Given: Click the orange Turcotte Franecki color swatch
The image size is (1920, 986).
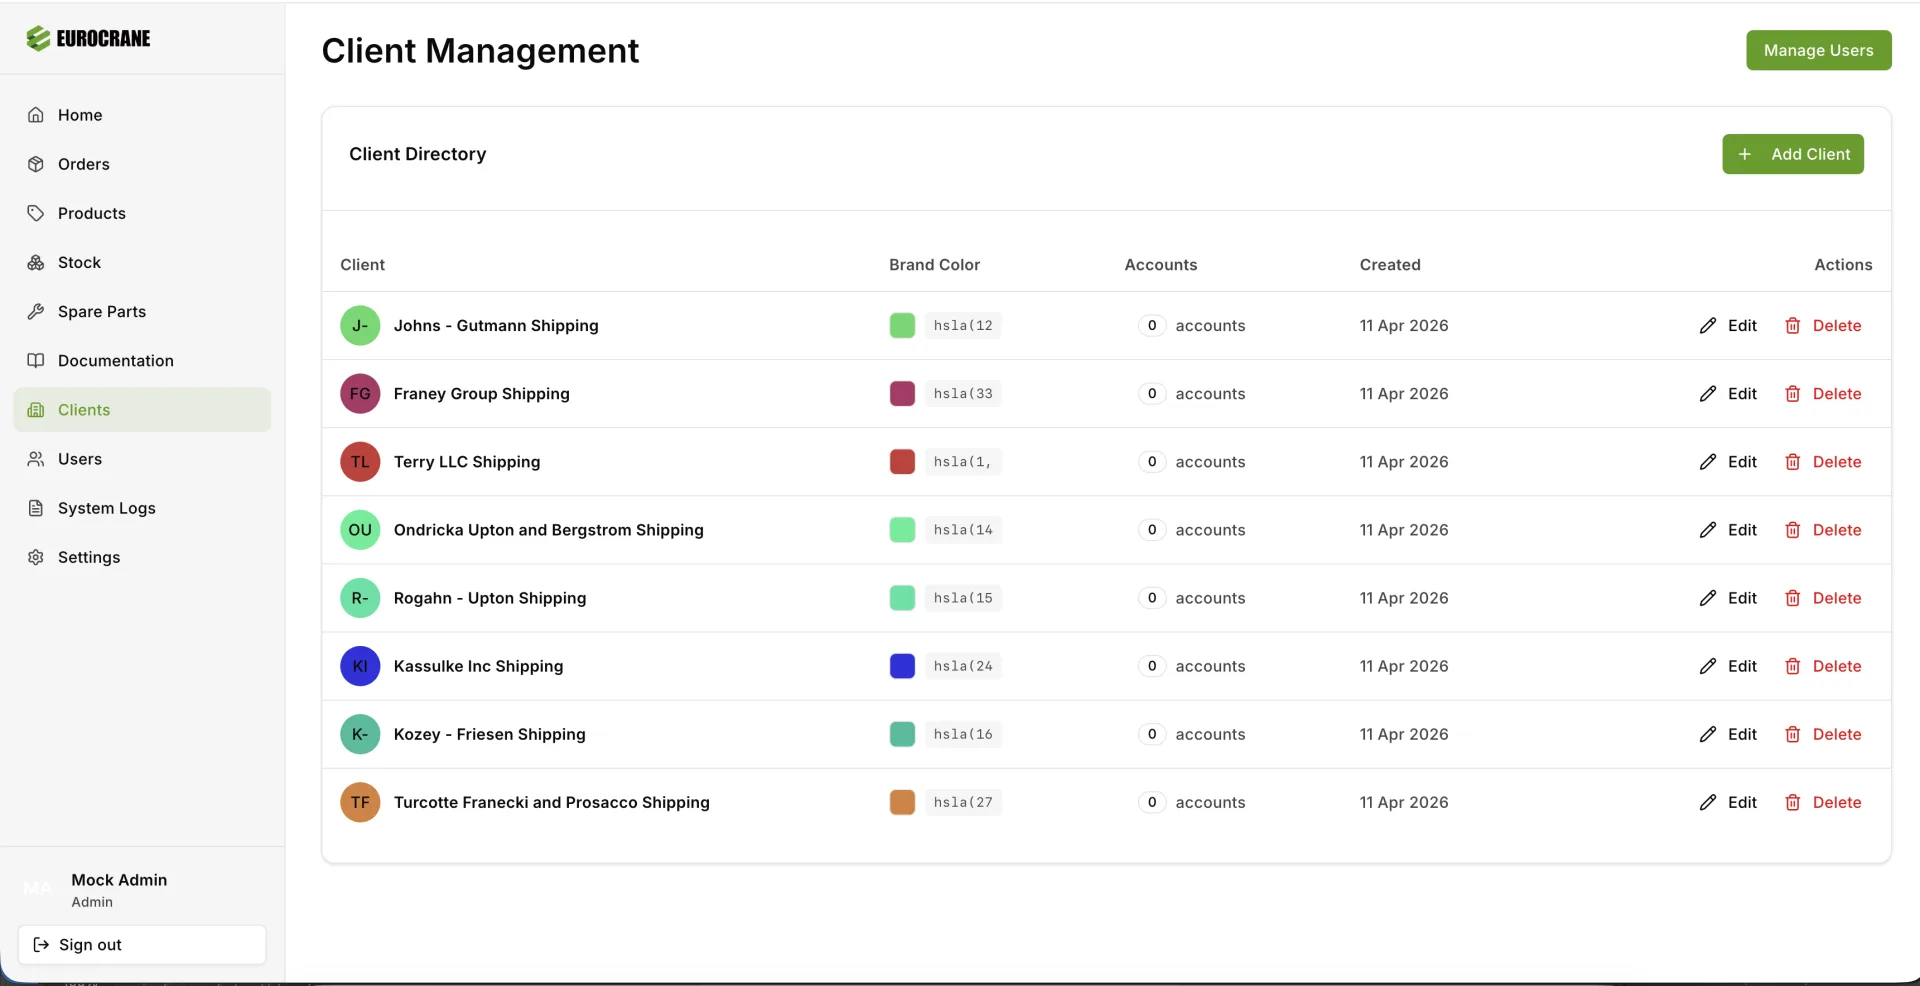Looking at the screenshot, I should [x=902, y=803].
